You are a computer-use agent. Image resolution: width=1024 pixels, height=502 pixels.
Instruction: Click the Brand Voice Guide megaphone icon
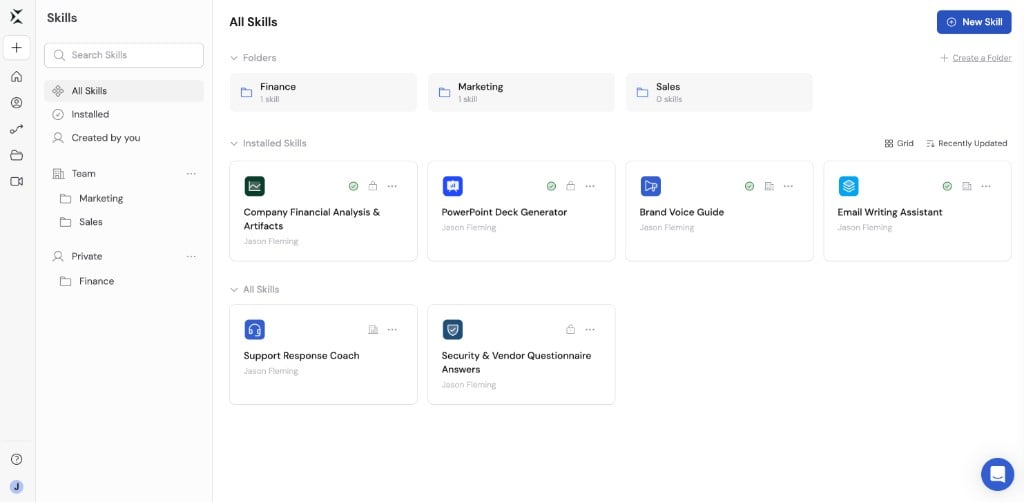[x=650, y=186]
